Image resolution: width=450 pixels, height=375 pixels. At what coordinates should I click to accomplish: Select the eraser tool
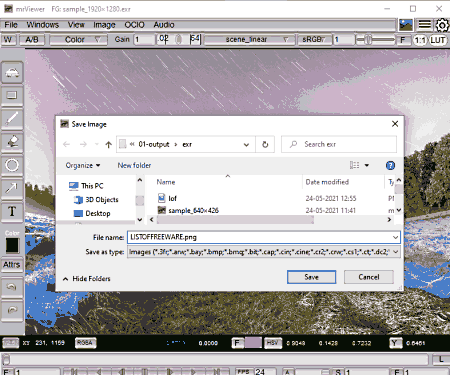tap(12, 142)
